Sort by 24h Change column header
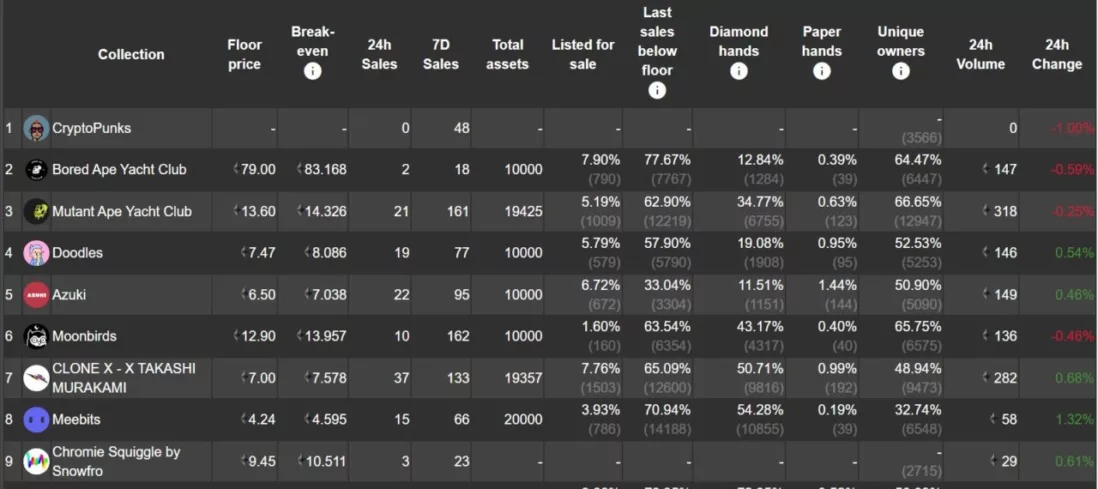 click(1057, 55)
